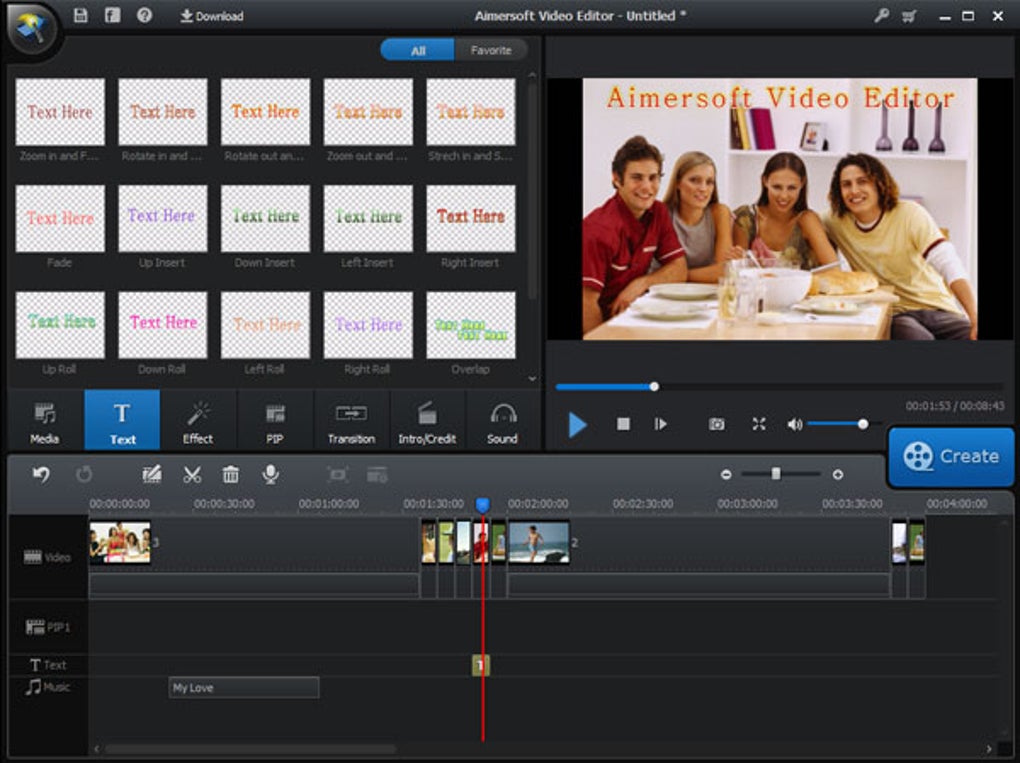Click the undo arrow icon
The width and height of the screenshot is (1020, 763).
tap(41, 474)
